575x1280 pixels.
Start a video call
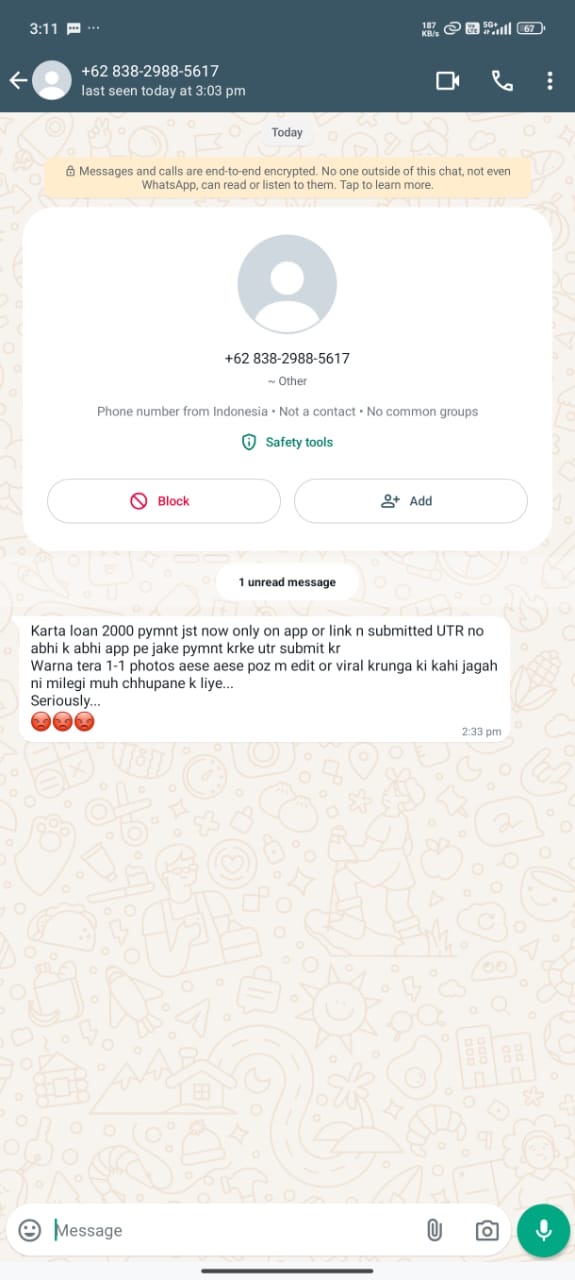(x=448, y=81)
